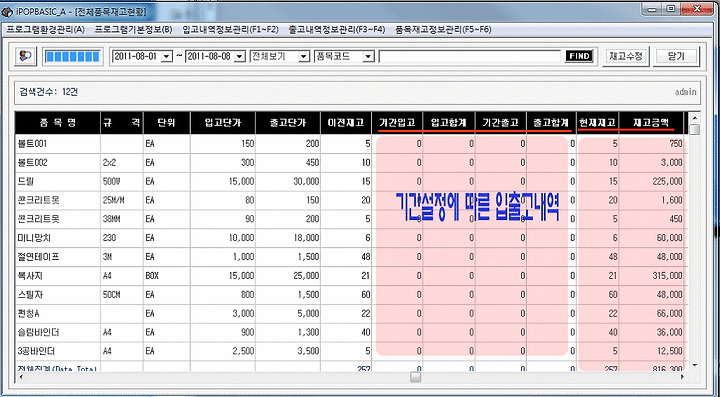Image resolution: width=720 pixels, height=397 pixels.
Task: Click the 50CM spec cell
Action: point(122,295)
